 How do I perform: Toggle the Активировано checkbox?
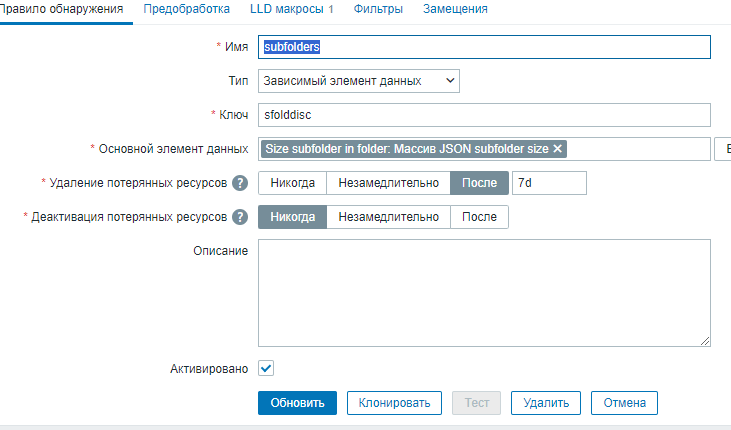click(266, 368)
